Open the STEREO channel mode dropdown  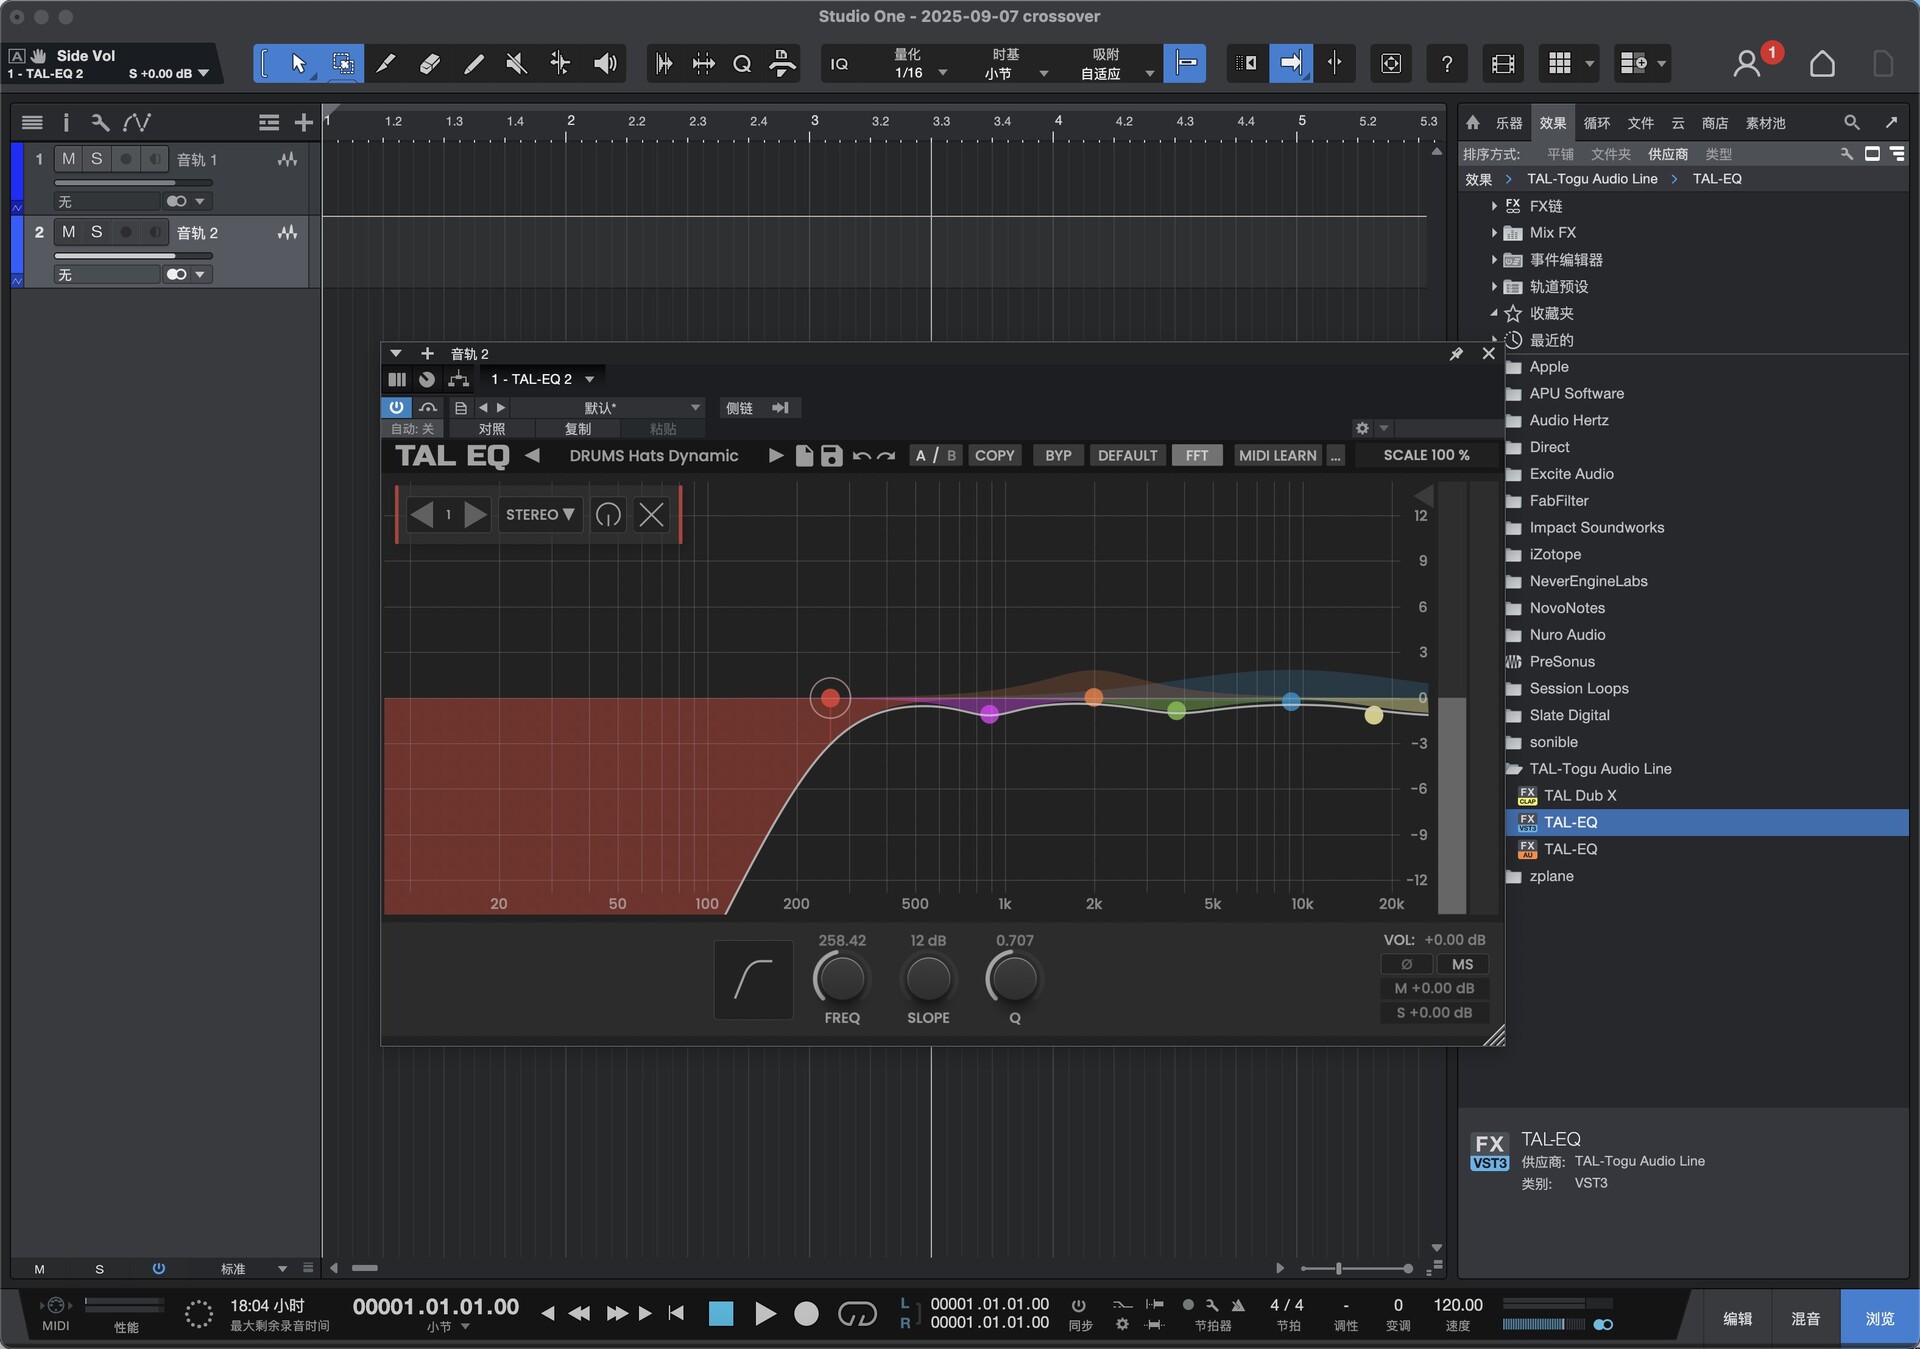pyautogui.click(x=540, y=514)
